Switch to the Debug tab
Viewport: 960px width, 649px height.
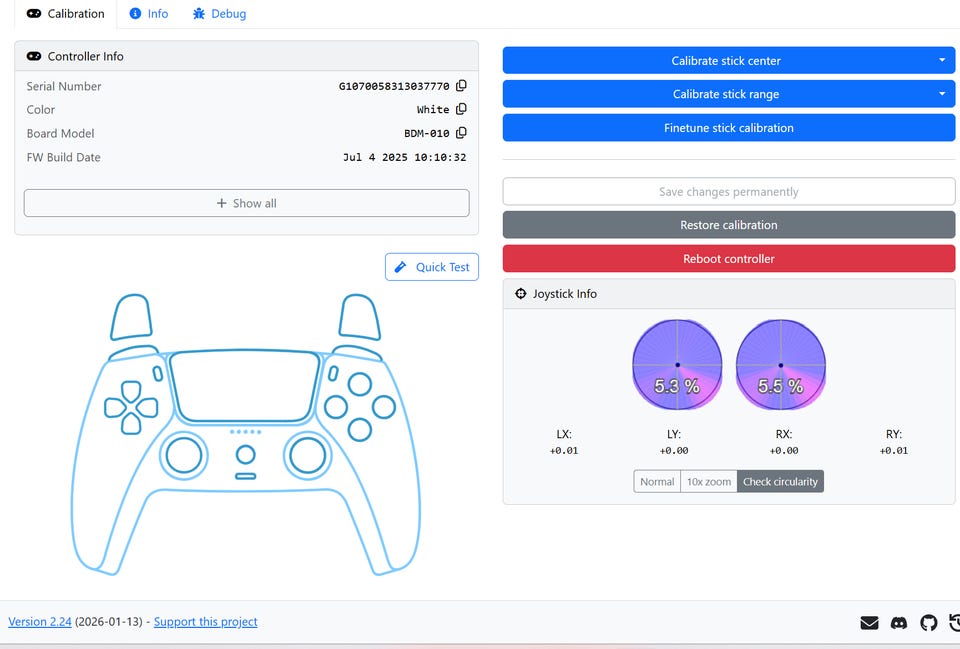pos(219,13)
